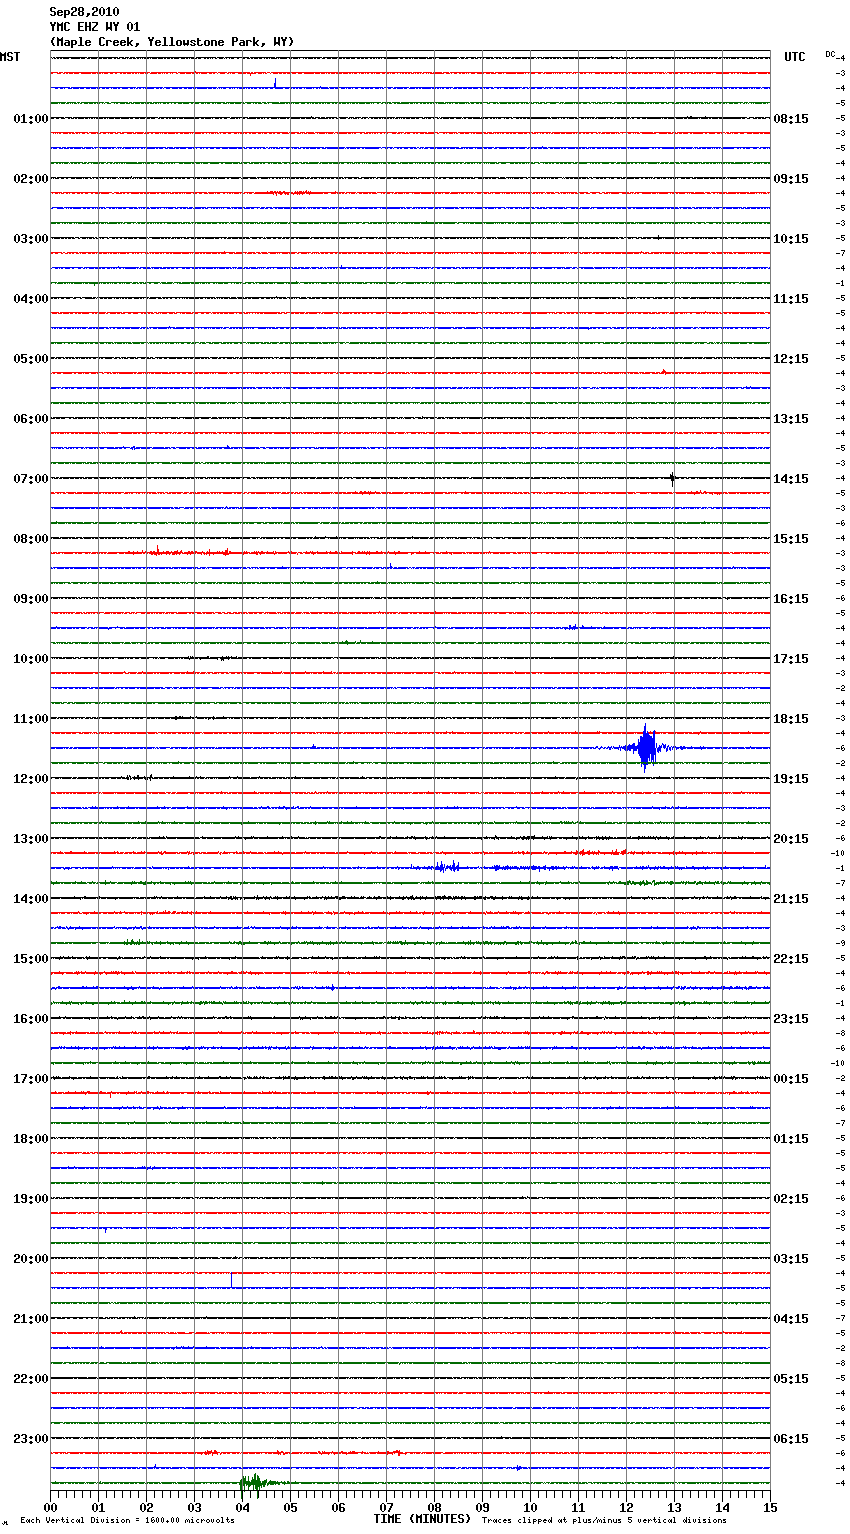The image size is (850, 1534).
Task: Click the 02:15 UTC time label
Action: point(791,1199)
